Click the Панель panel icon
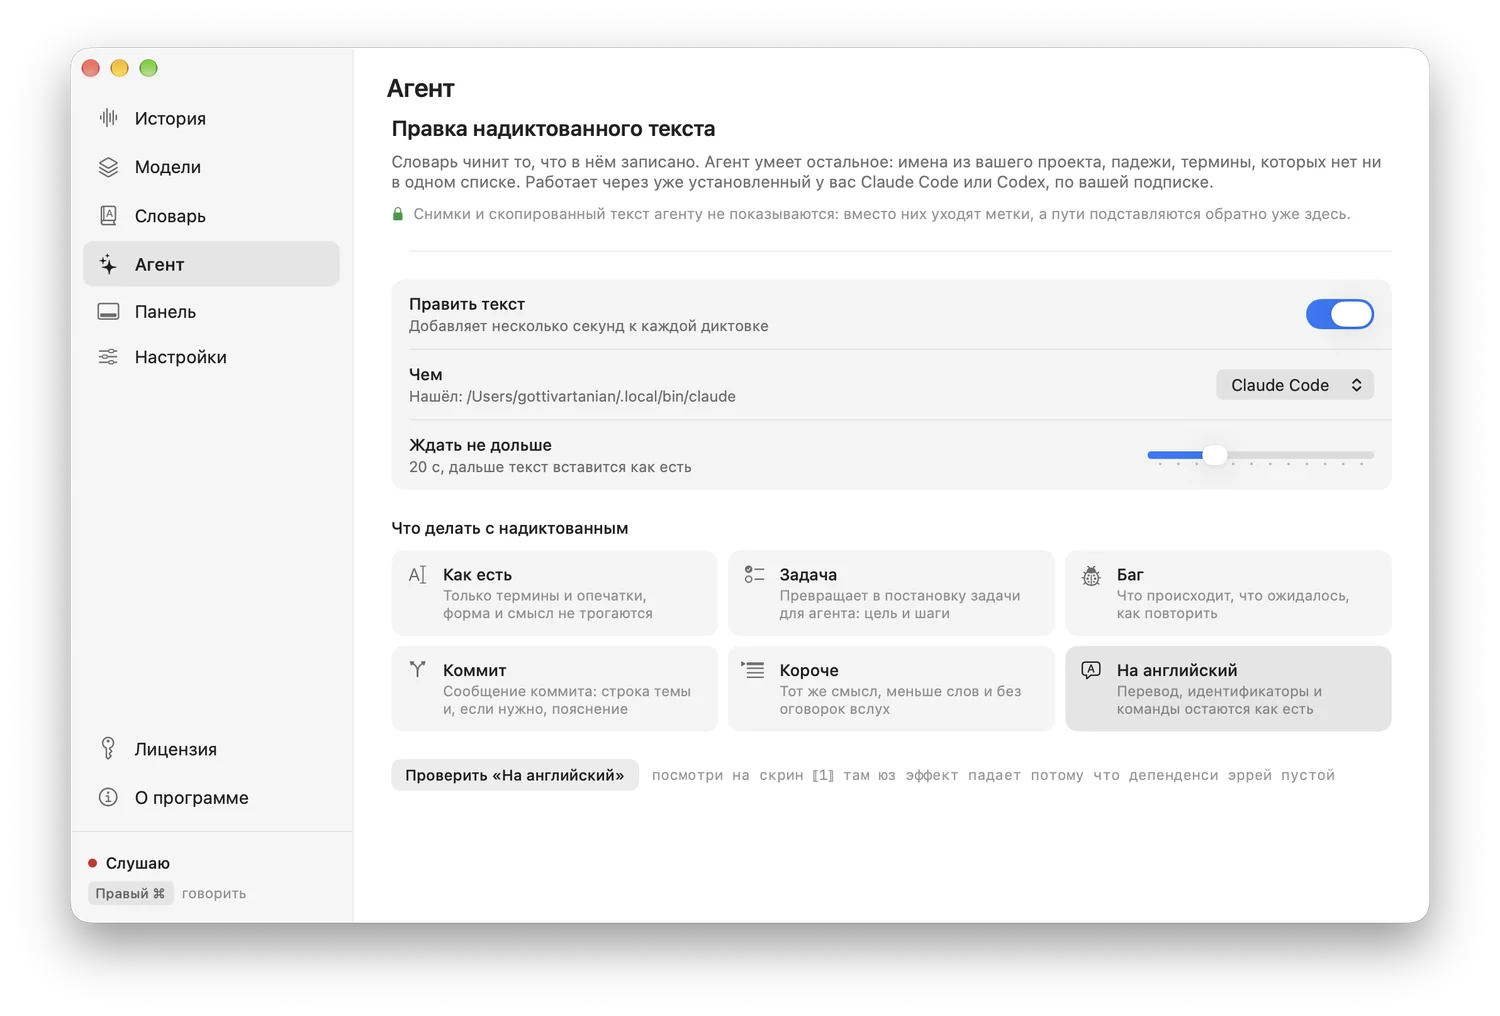The height and width of the screenshot is (1016, 1500). point(108,312)
